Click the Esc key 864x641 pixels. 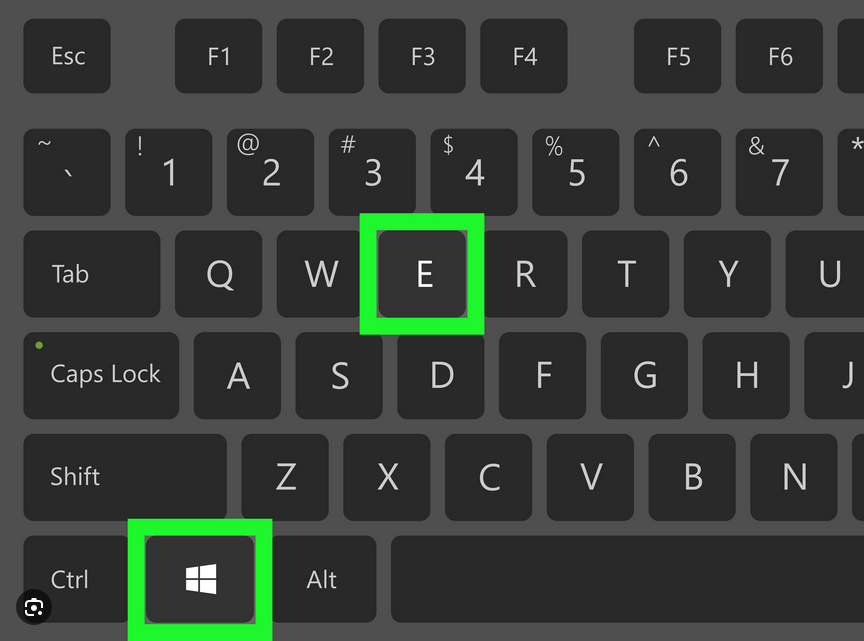point(67,56)
